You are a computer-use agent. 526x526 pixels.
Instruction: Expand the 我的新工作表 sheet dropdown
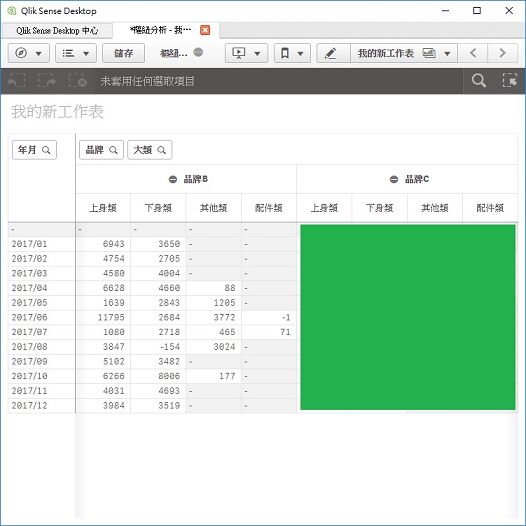click(x=404, y=53)
